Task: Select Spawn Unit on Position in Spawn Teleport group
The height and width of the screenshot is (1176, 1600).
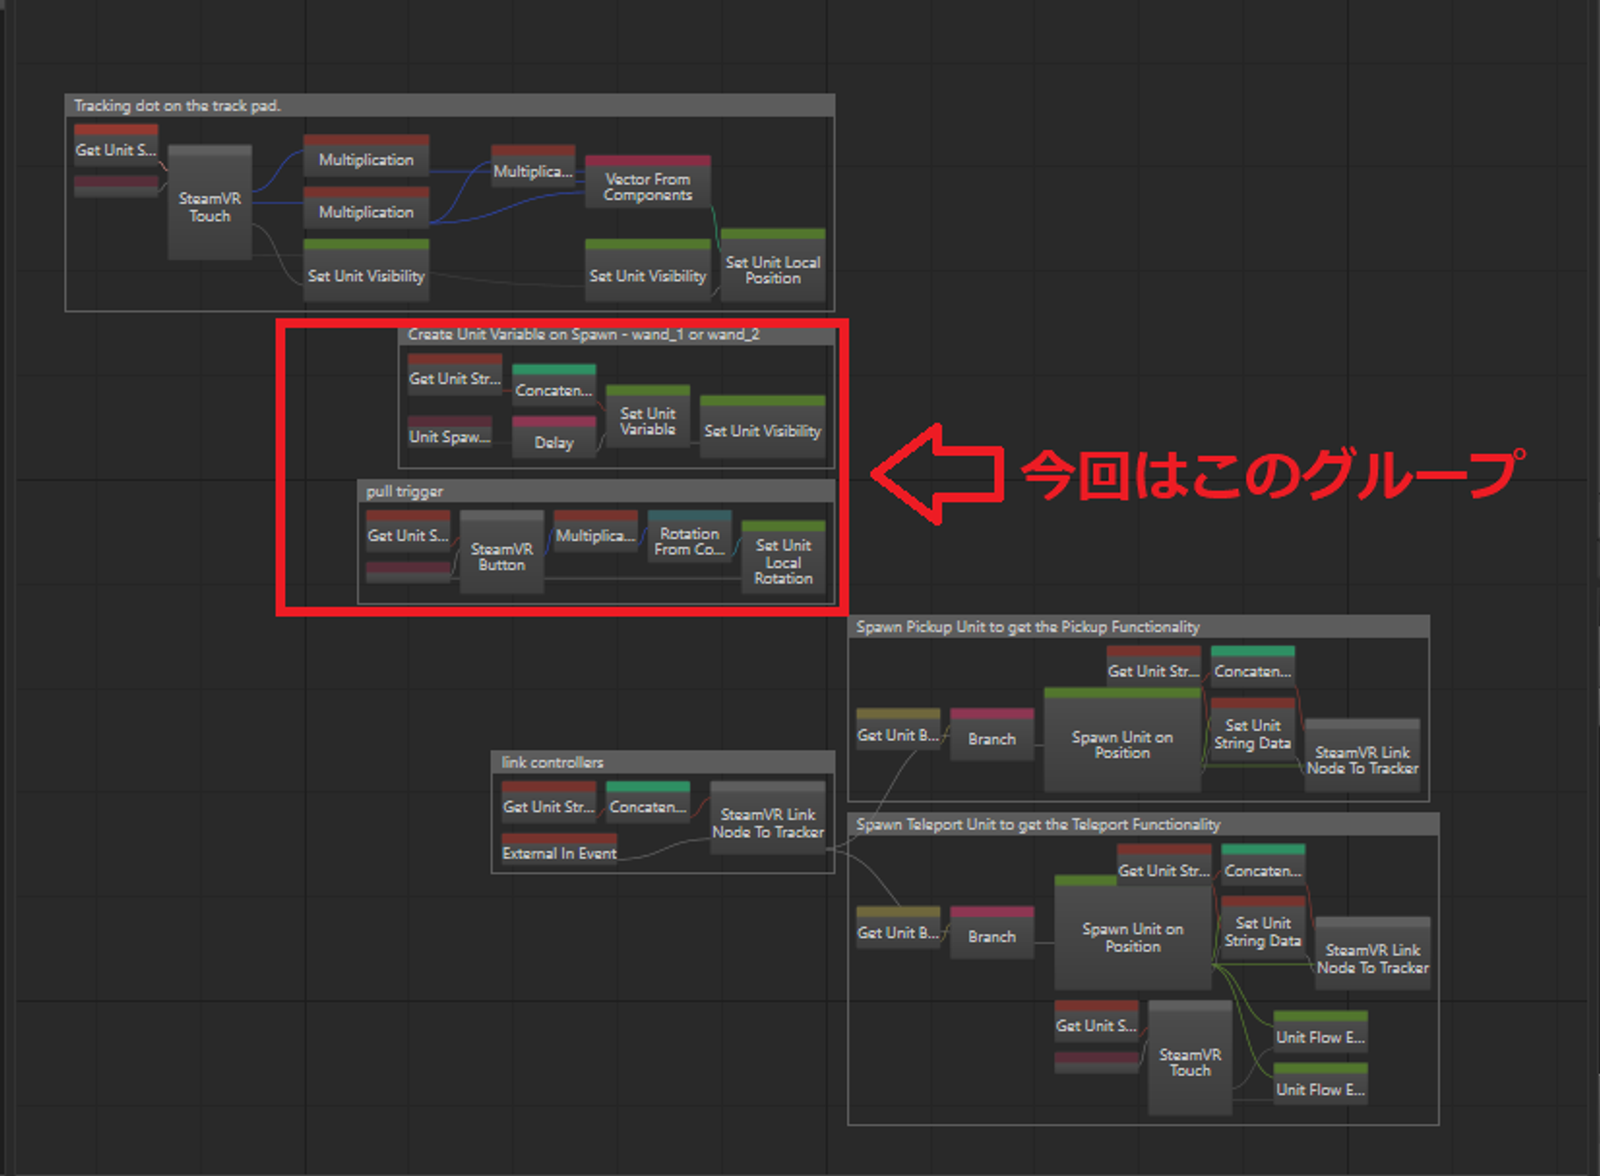Action: tap(1133, 933)
